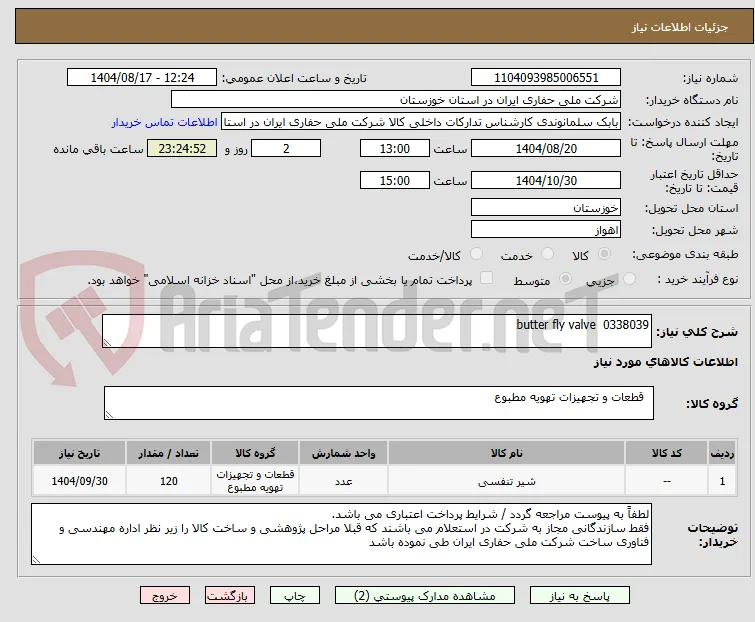
Task: Click the unit cell عدد
Action: coord(343,481)
